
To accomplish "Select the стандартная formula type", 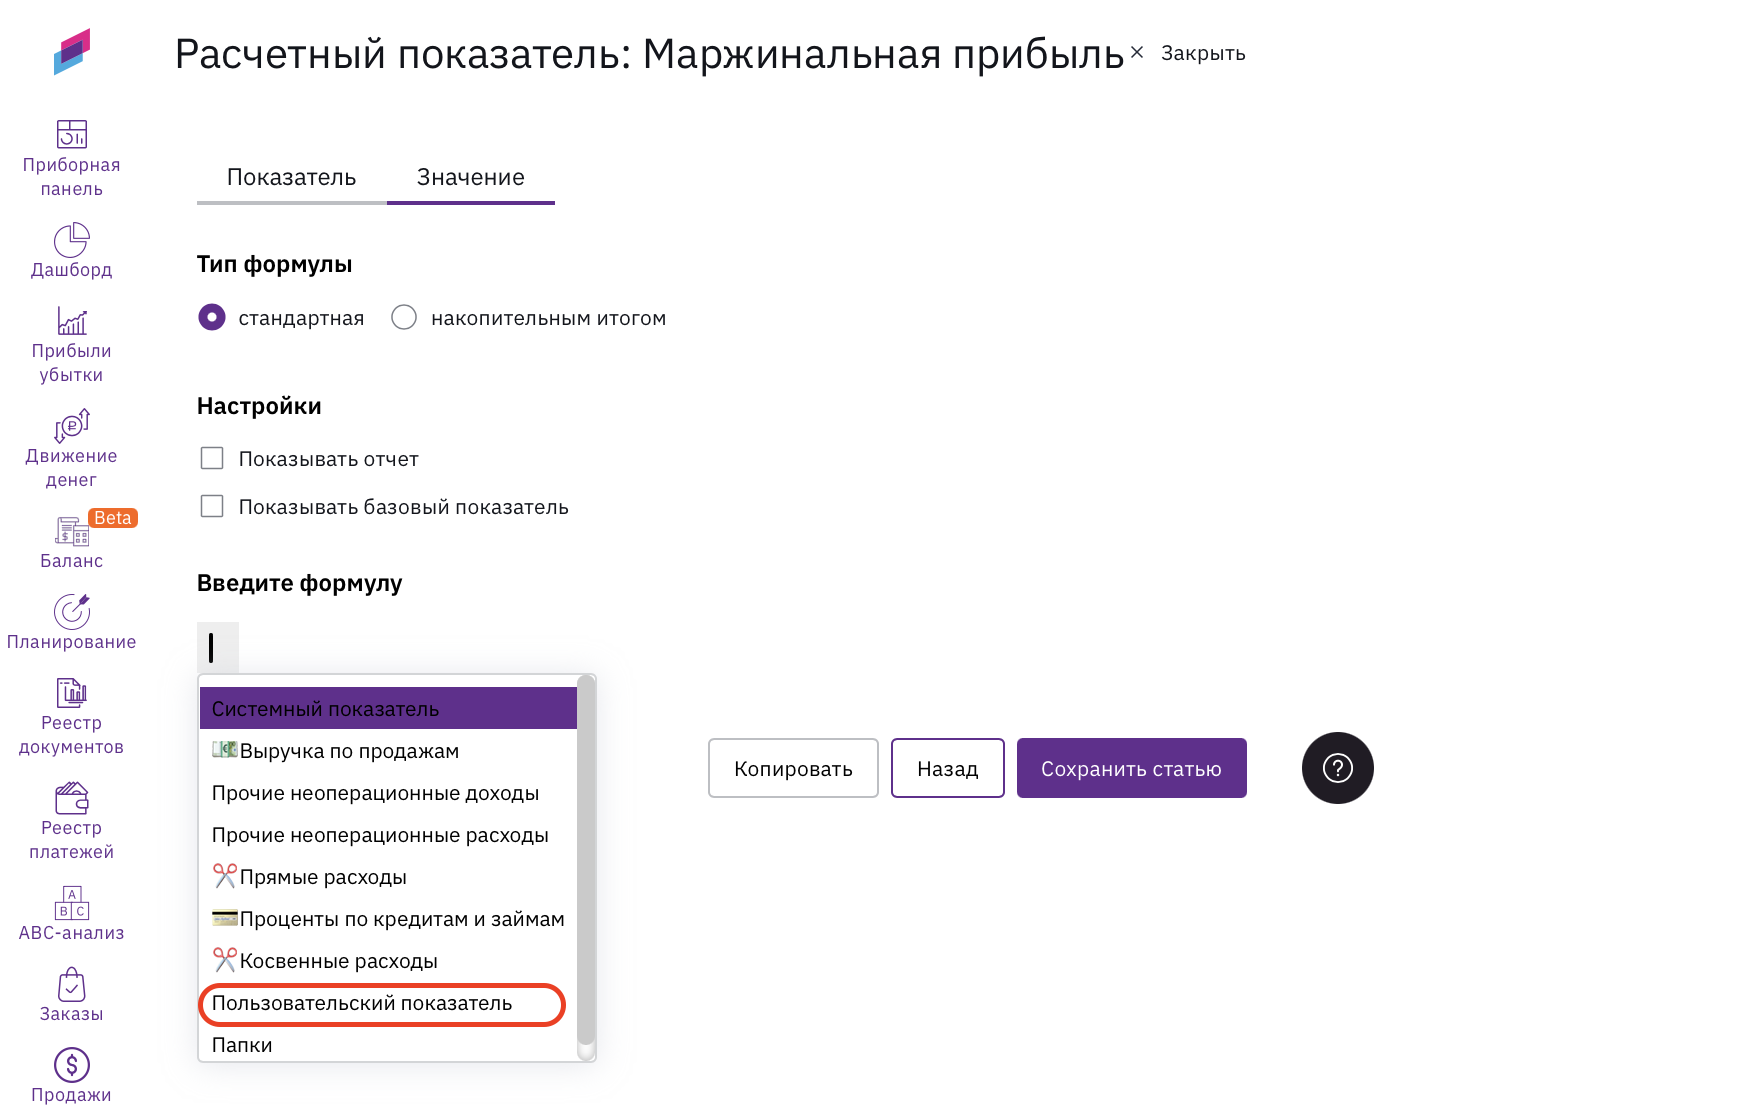I will tap(212, 318).
